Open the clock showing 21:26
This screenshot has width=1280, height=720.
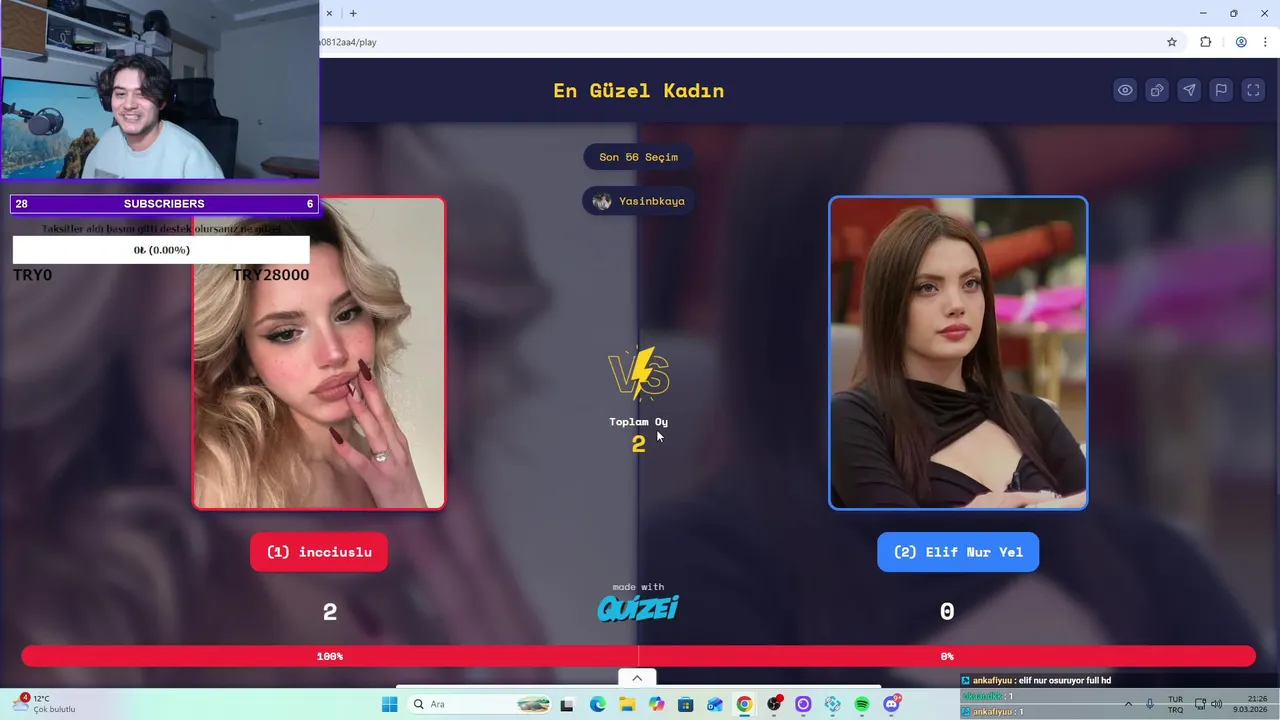[1251, 704]
